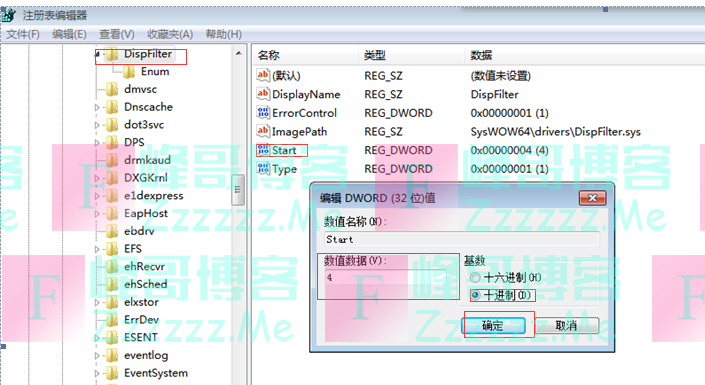Click the DisplayName string value icon
This screenshot has height=385, width=705.
click(263, 94)
